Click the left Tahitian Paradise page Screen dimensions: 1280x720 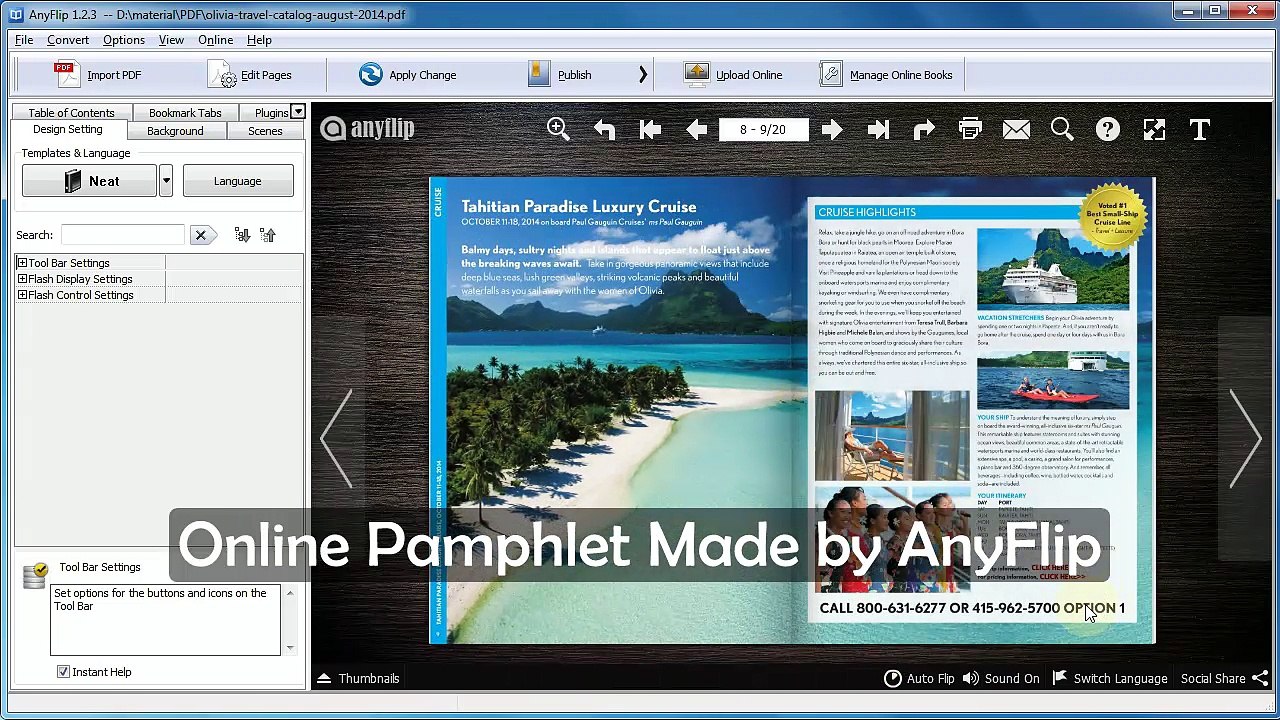point(611,410)
